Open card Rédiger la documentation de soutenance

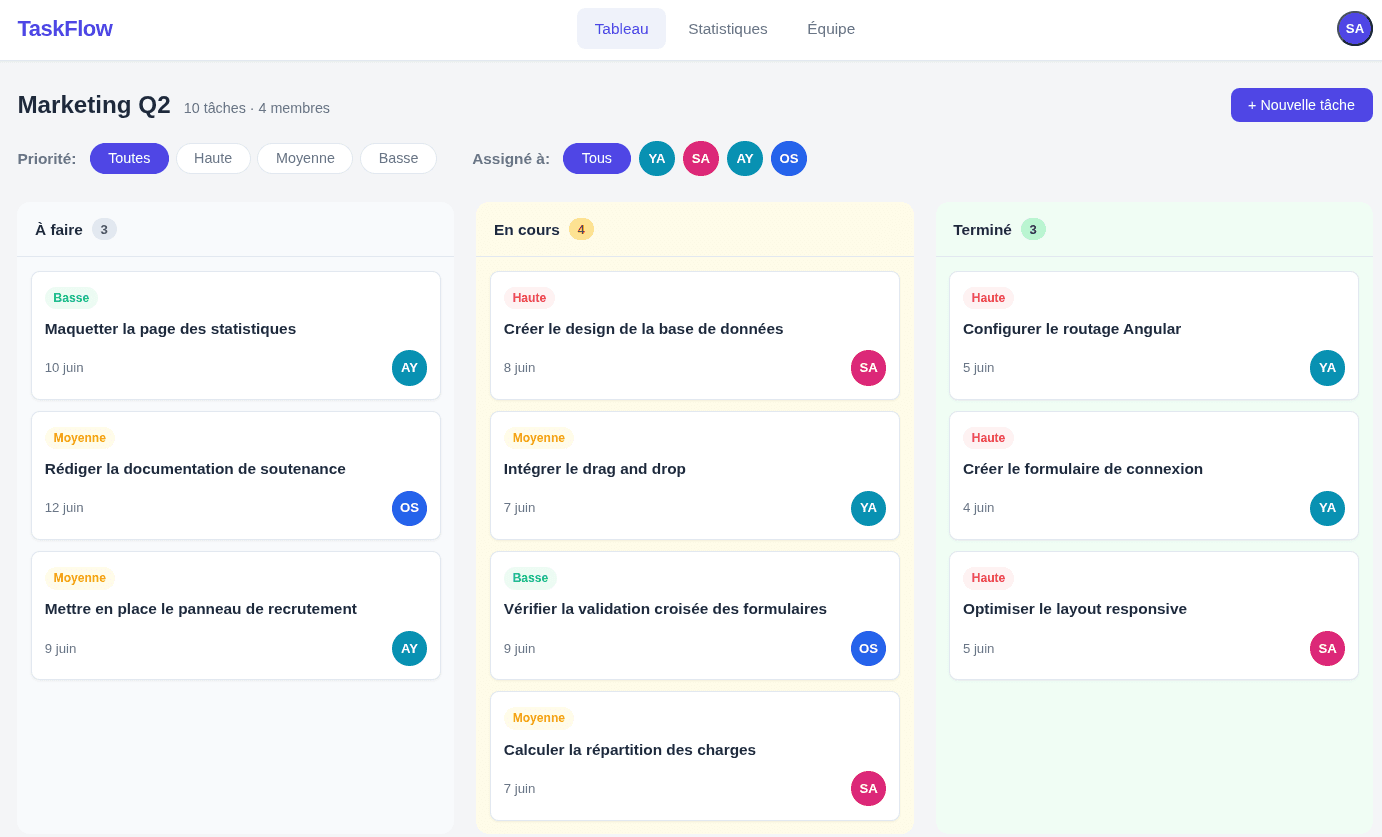236,475
